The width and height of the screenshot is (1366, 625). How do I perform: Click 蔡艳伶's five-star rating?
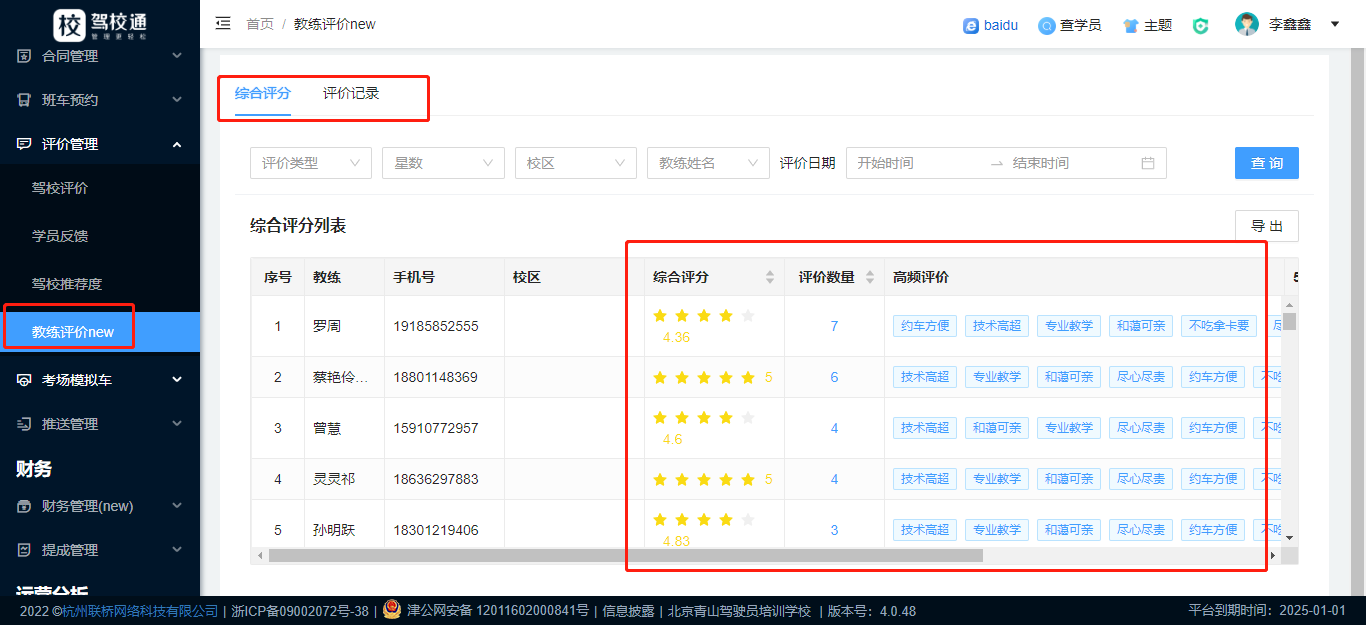(704, 377)
